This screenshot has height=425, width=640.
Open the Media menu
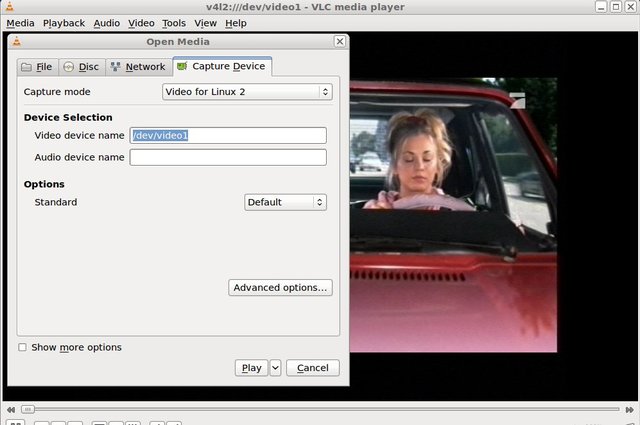(x=20, y=23)
